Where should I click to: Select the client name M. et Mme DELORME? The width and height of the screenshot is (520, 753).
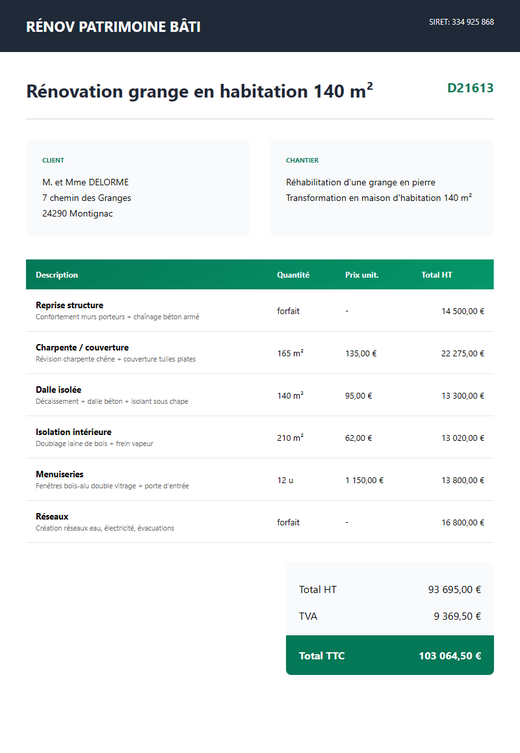[x=85, y=182]
